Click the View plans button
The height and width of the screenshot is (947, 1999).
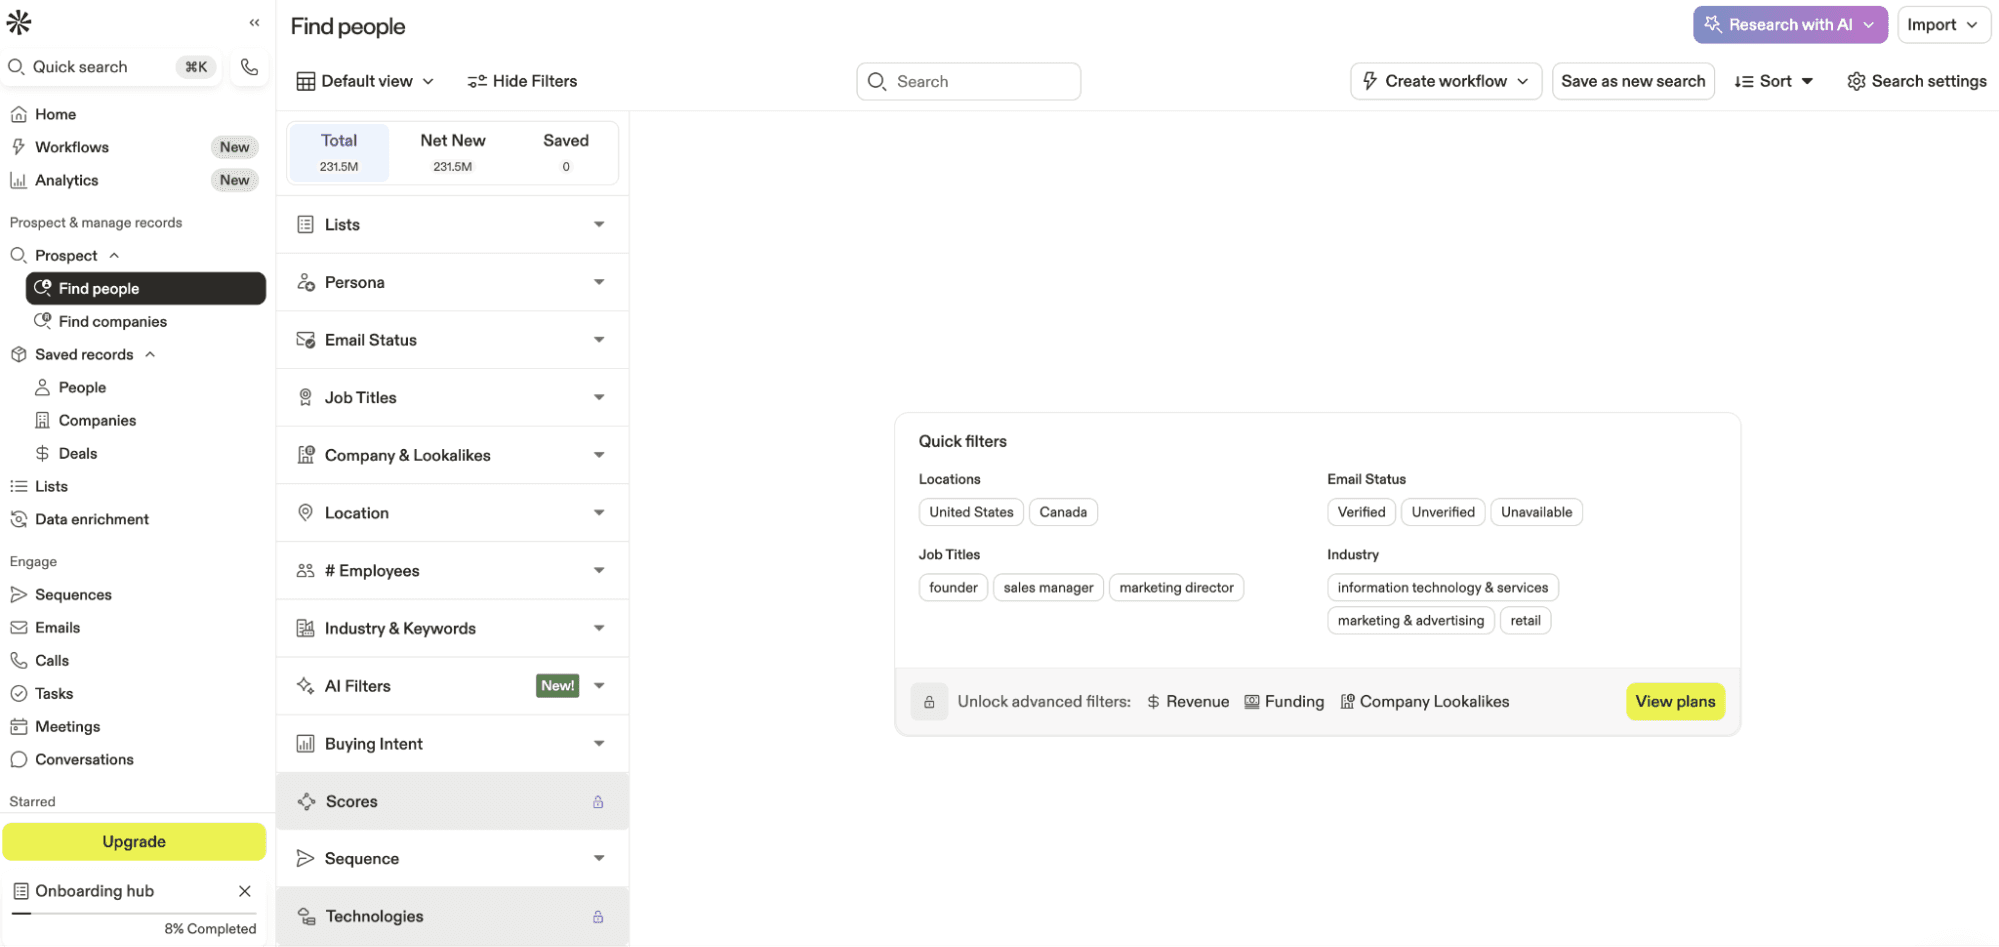click(1674, 701)
